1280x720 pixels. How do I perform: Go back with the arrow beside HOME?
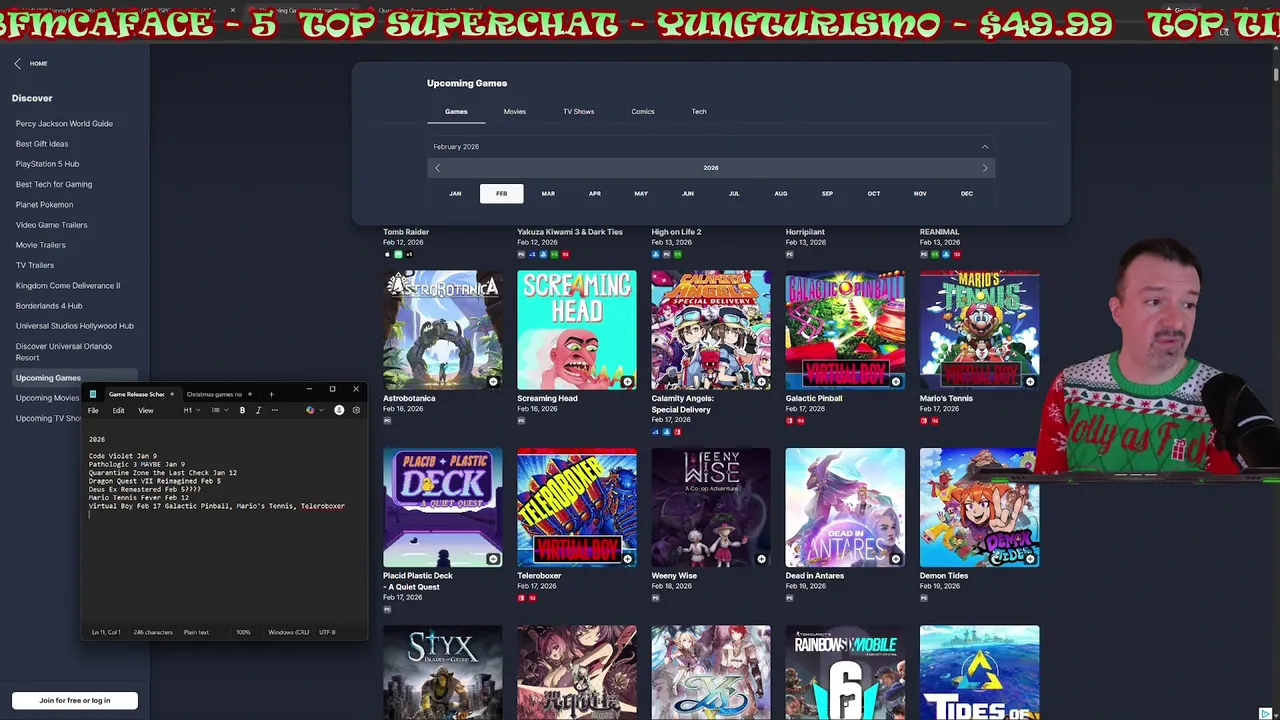(x=17, y=63)
